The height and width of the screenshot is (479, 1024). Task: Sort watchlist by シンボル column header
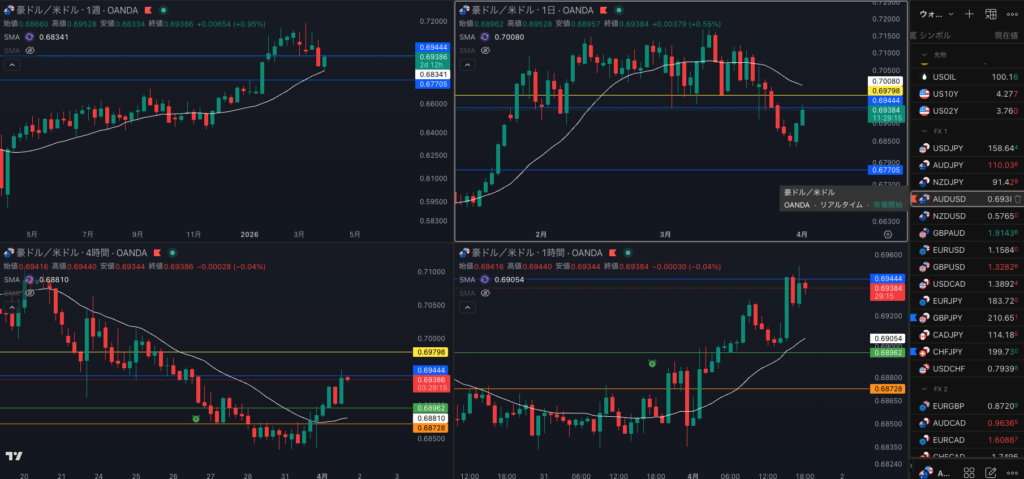point(935,35)
